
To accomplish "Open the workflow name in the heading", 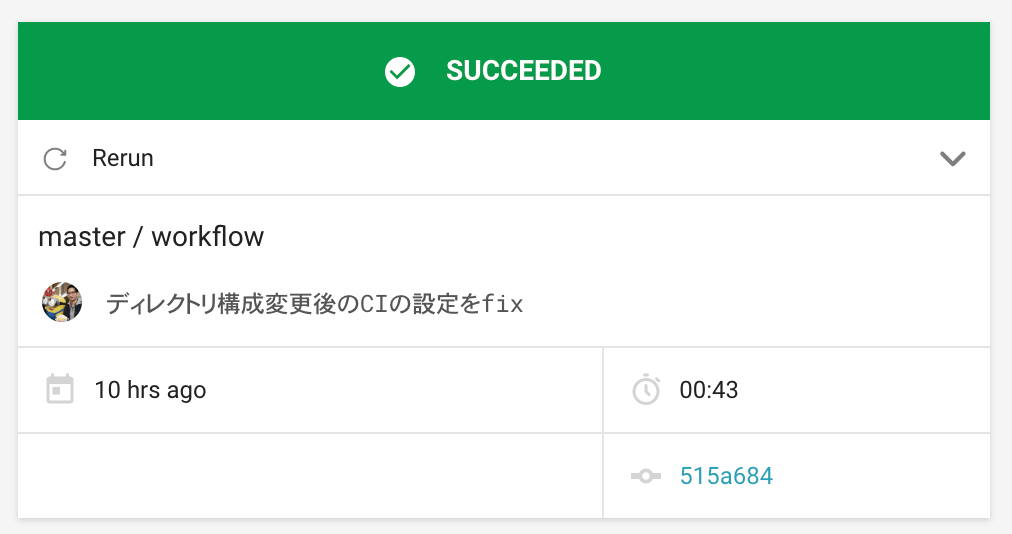I will tap(207, 237).
